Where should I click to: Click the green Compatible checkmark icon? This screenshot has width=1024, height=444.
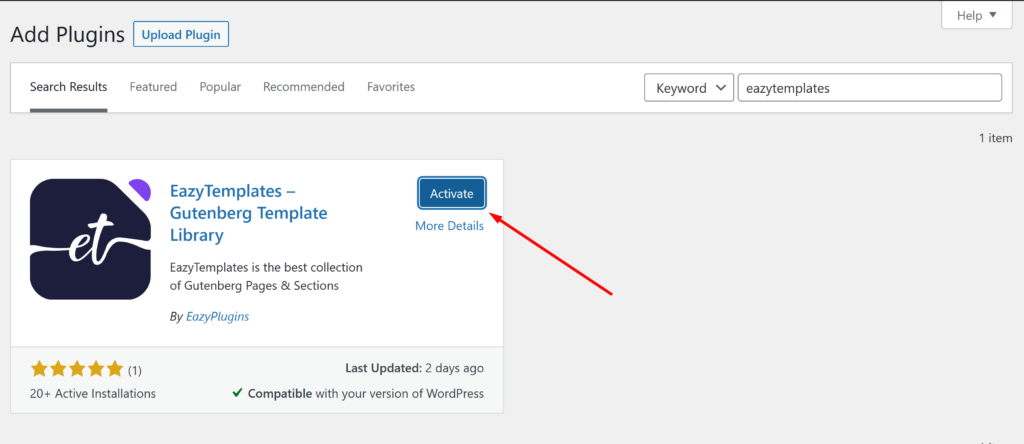point(238,393)
